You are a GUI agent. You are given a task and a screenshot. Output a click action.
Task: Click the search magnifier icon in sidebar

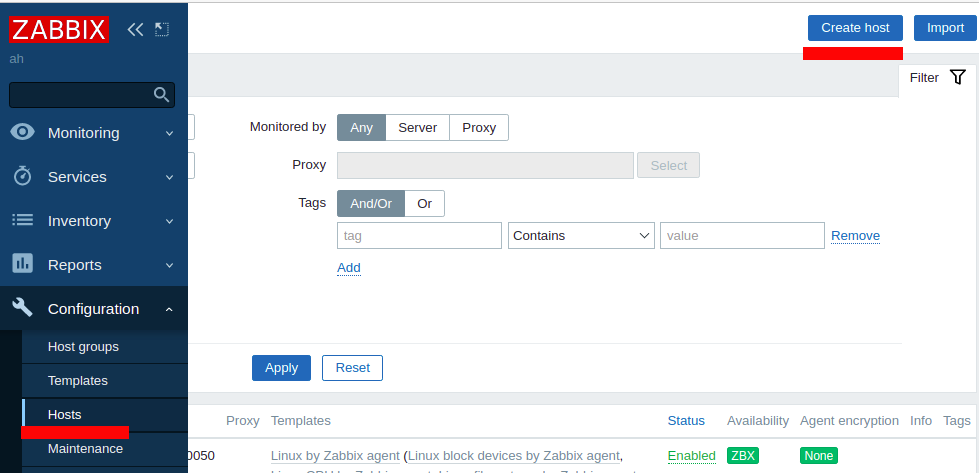[x=161, y=95]
